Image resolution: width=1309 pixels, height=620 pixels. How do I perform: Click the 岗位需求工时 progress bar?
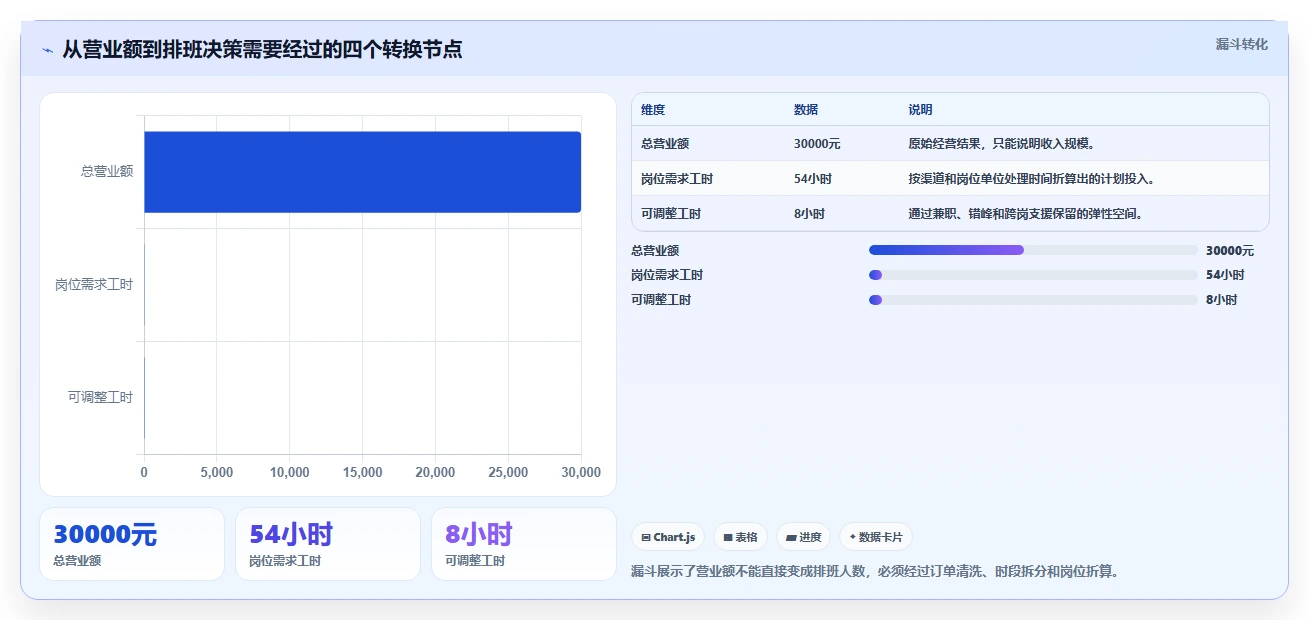pyautogui.click(x=1033, y=275)
